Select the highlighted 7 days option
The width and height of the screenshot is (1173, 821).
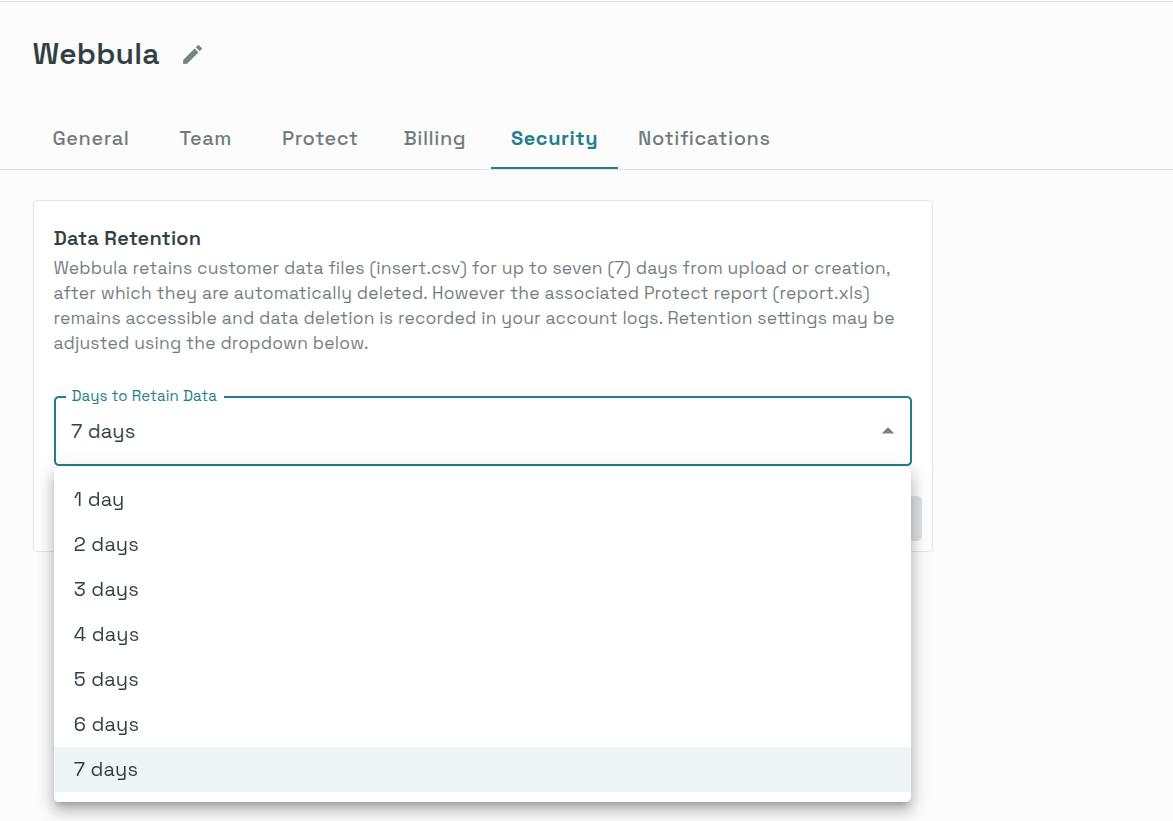coord(483,769)
